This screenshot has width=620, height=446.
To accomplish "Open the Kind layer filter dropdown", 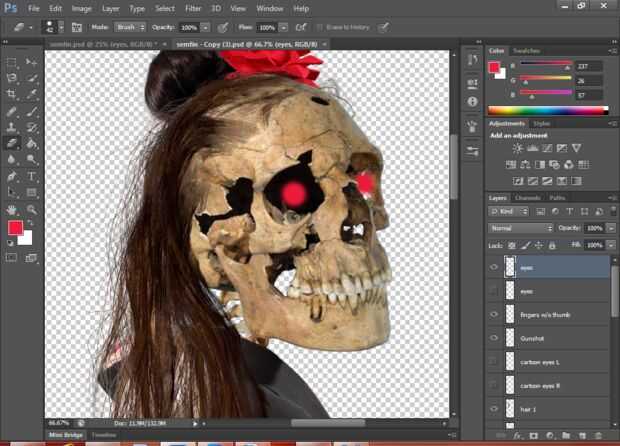I will tap(508, 212).
